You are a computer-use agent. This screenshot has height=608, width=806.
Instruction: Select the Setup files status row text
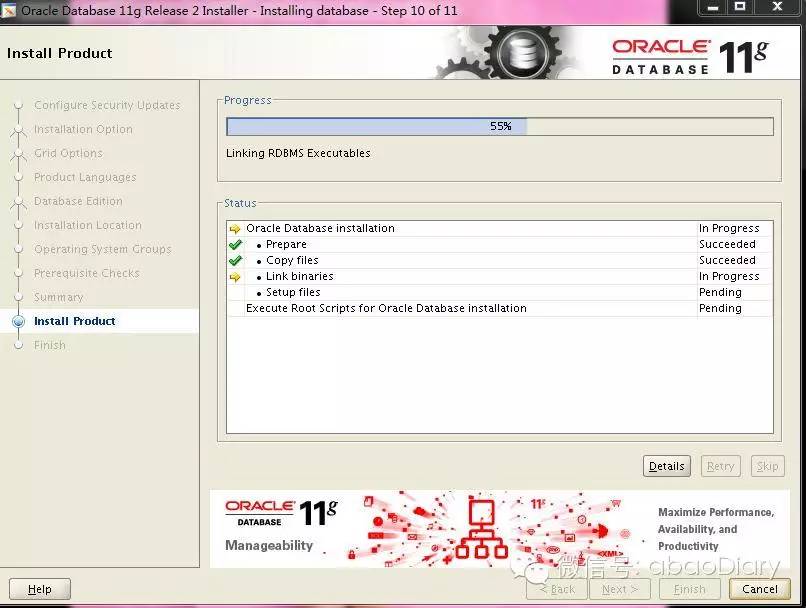point(293,292)
